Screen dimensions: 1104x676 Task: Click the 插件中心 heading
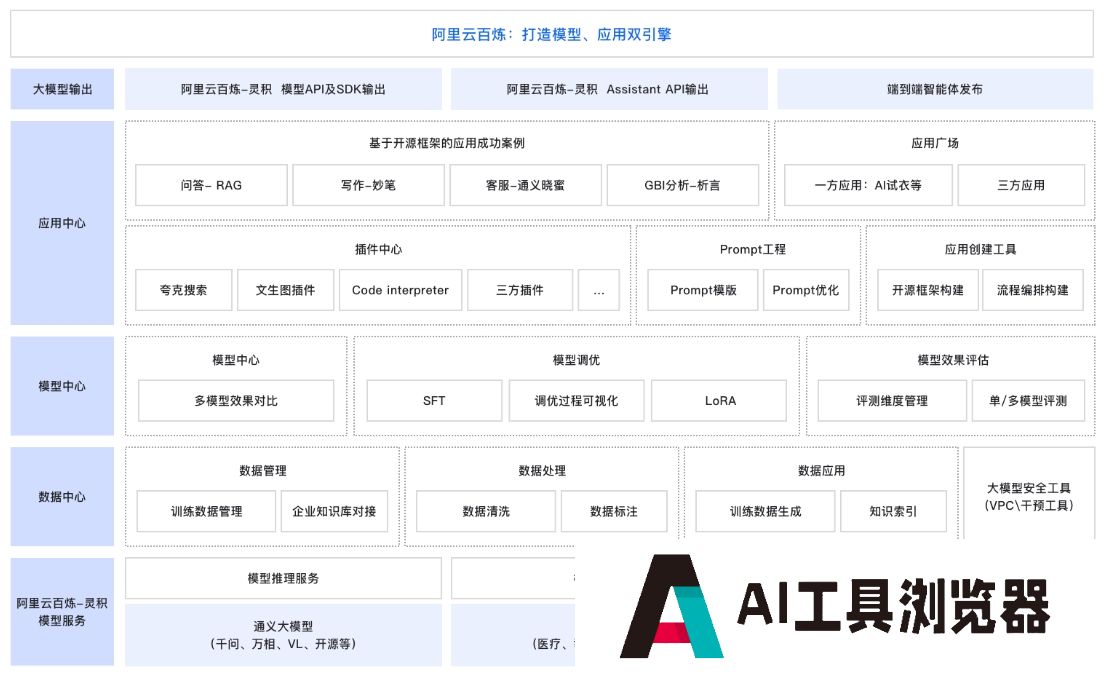[x=378, y=249]
